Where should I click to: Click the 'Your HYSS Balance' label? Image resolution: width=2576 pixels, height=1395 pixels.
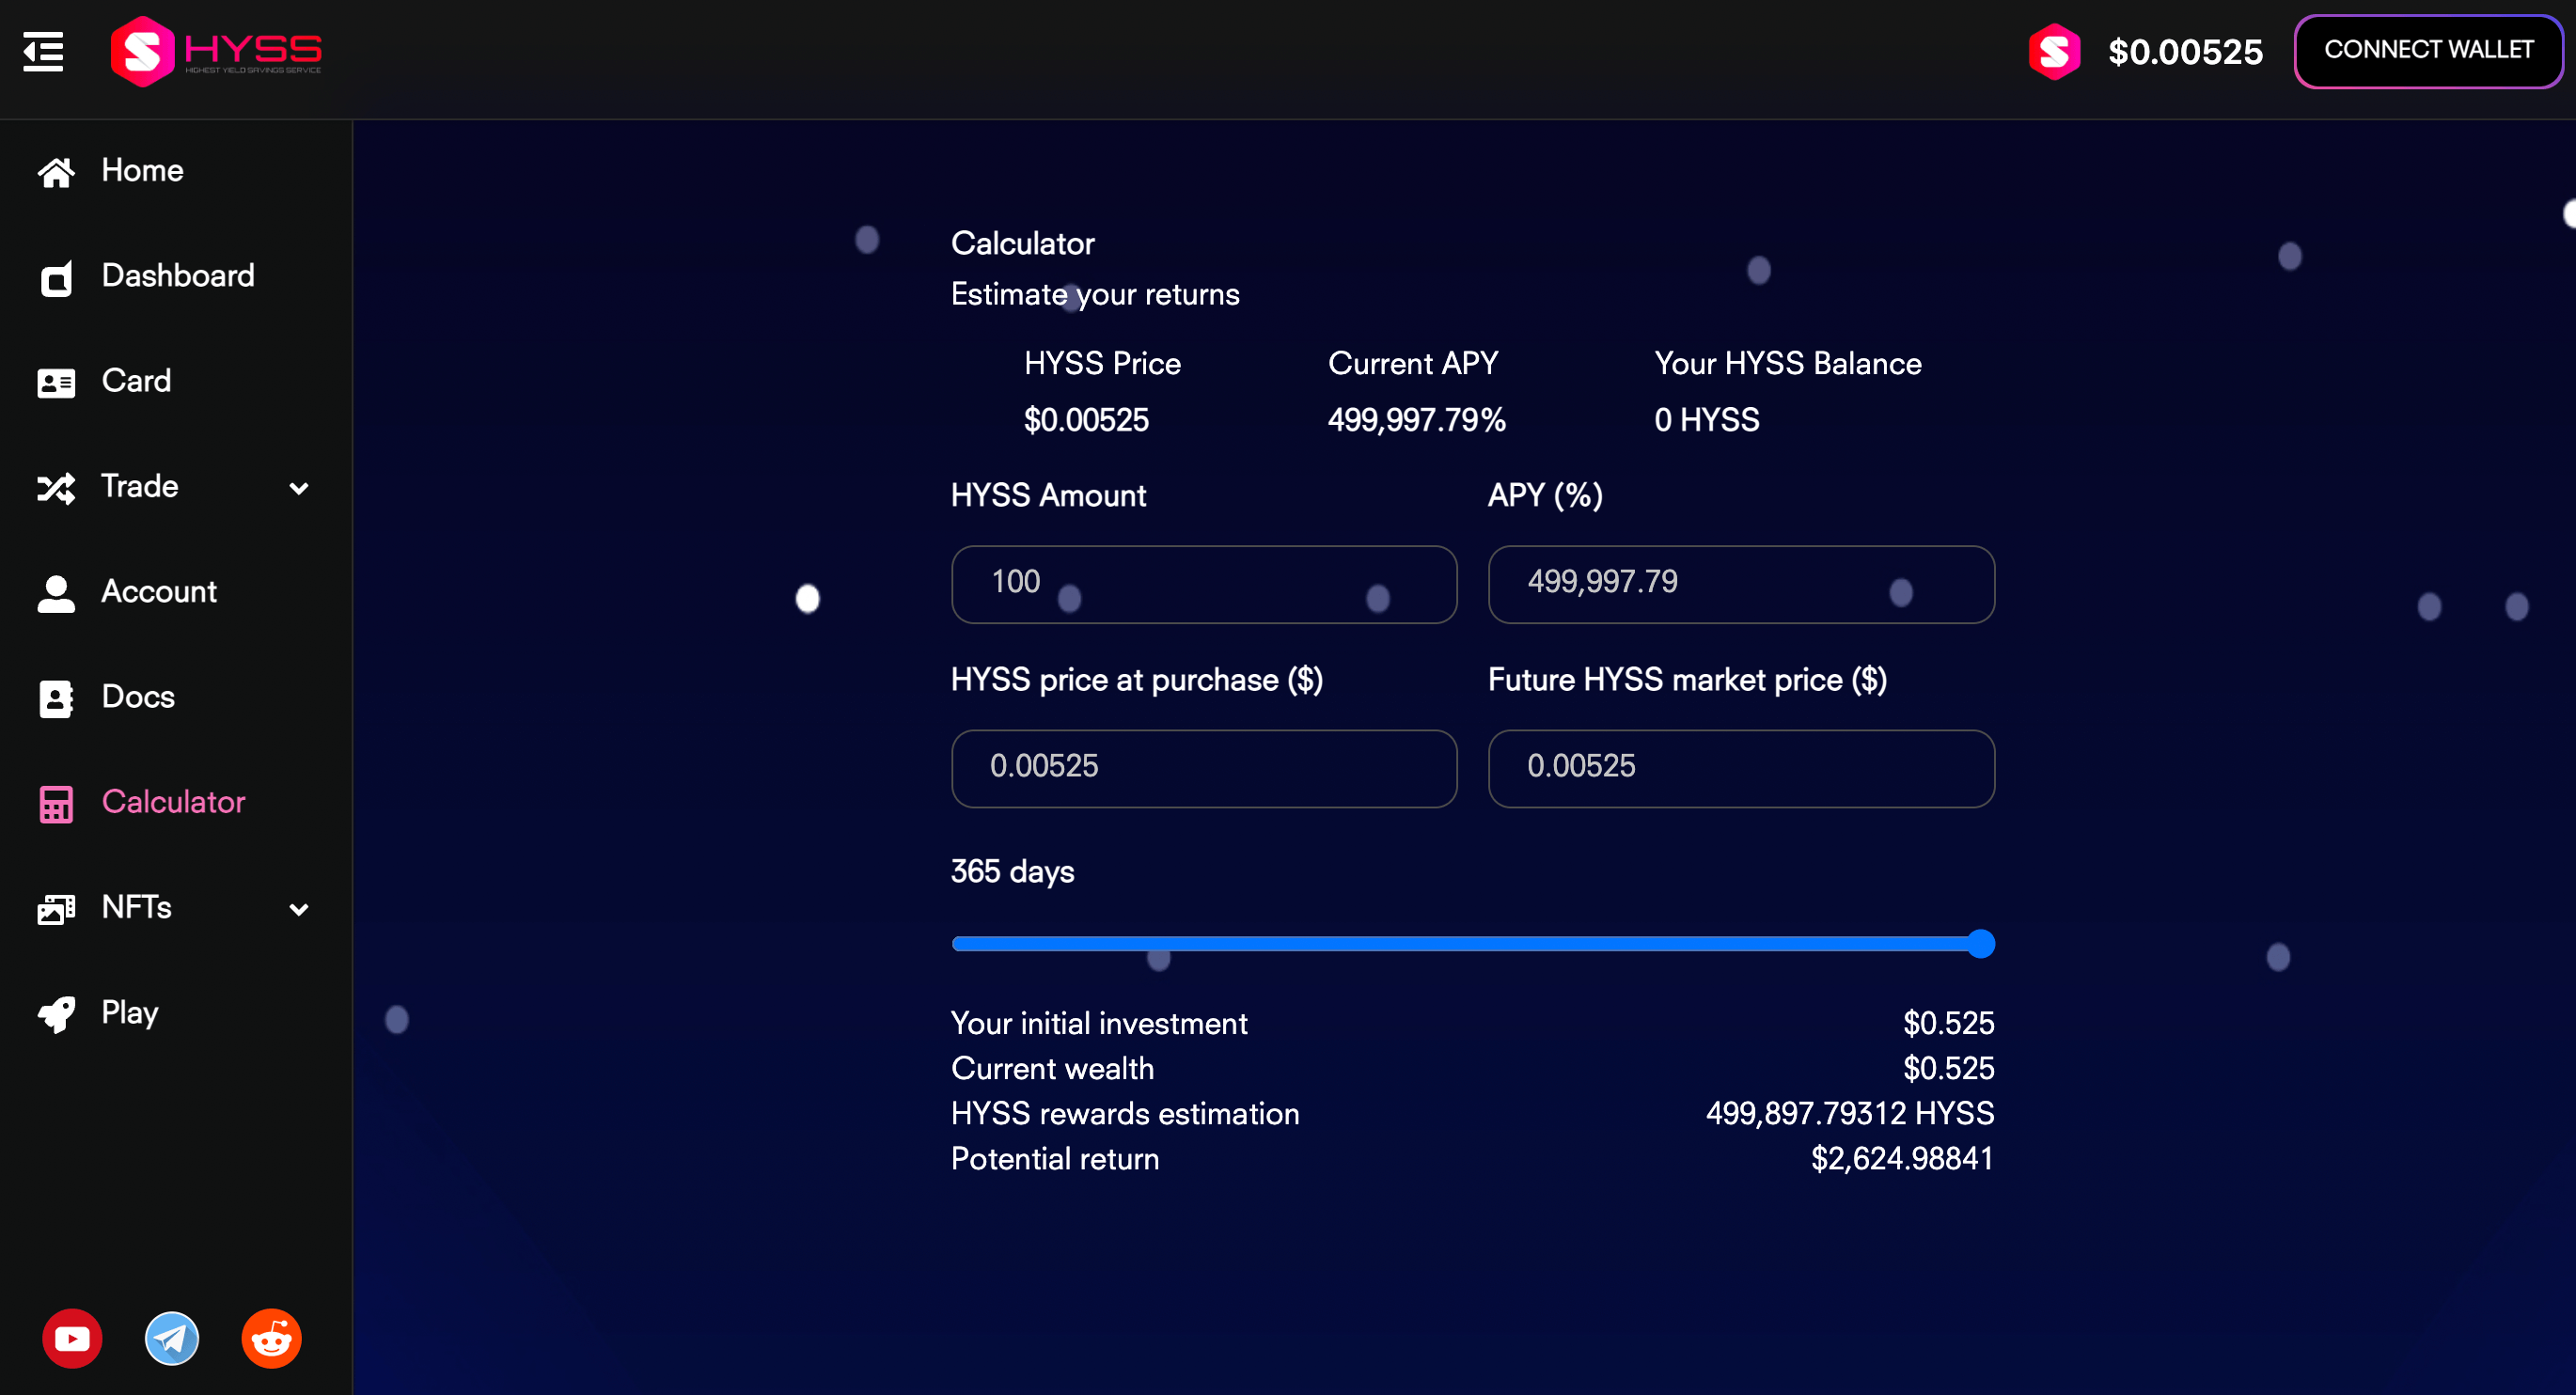click(x=1788, y=364)
